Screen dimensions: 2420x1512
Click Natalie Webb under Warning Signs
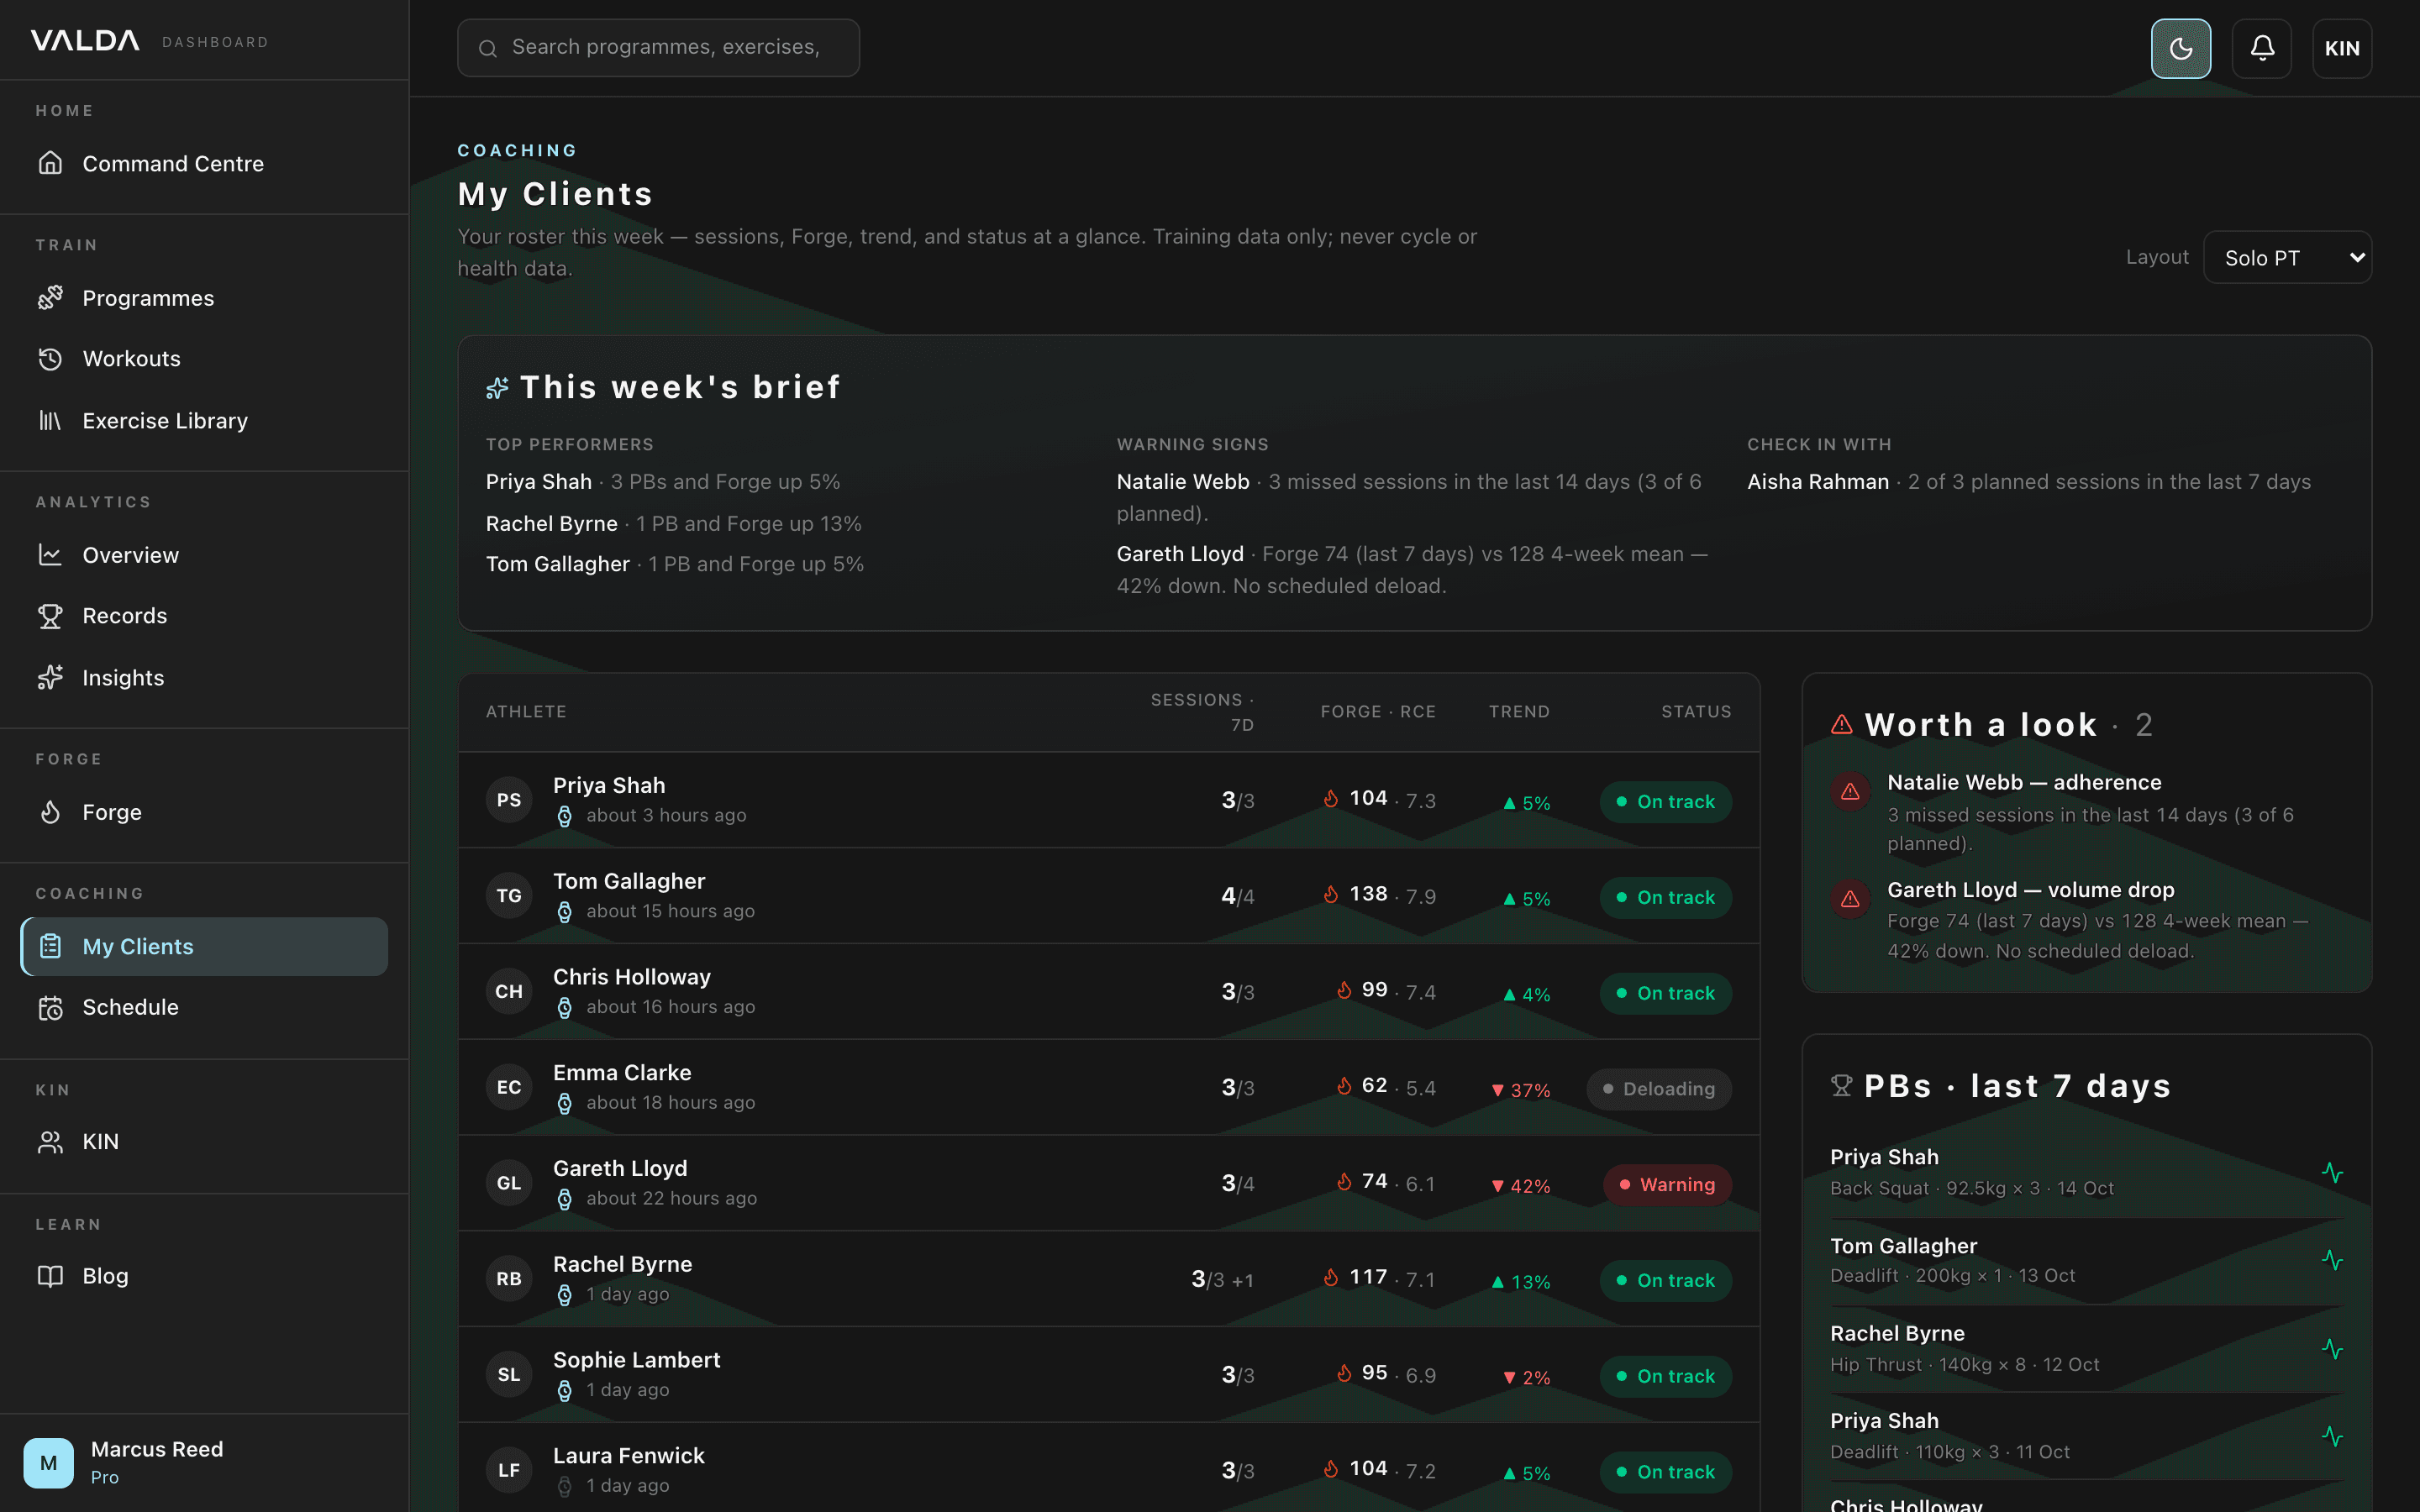coord(1182,482)
